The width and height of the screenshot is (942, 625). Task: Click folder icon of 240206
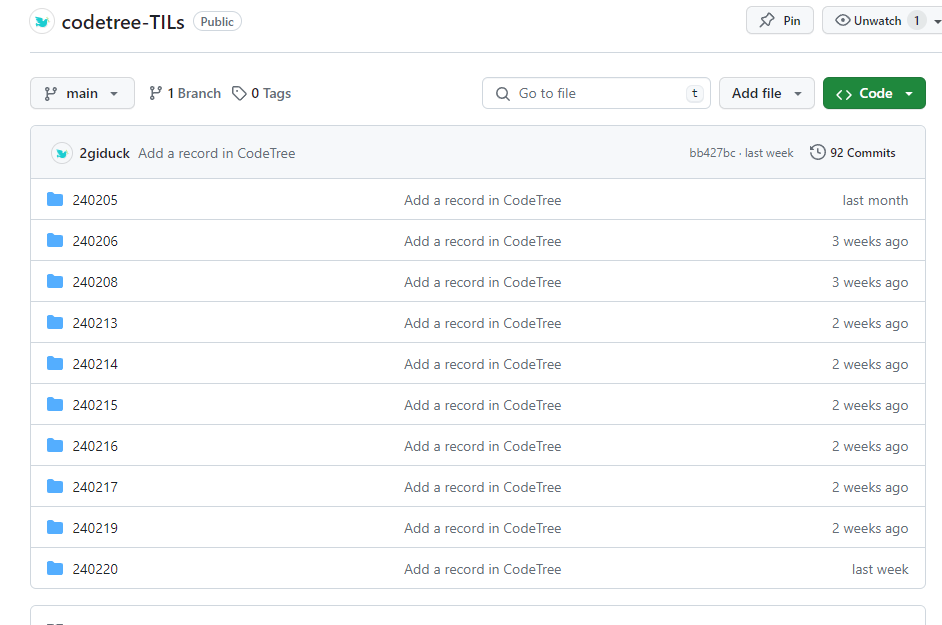coord(55,240)
